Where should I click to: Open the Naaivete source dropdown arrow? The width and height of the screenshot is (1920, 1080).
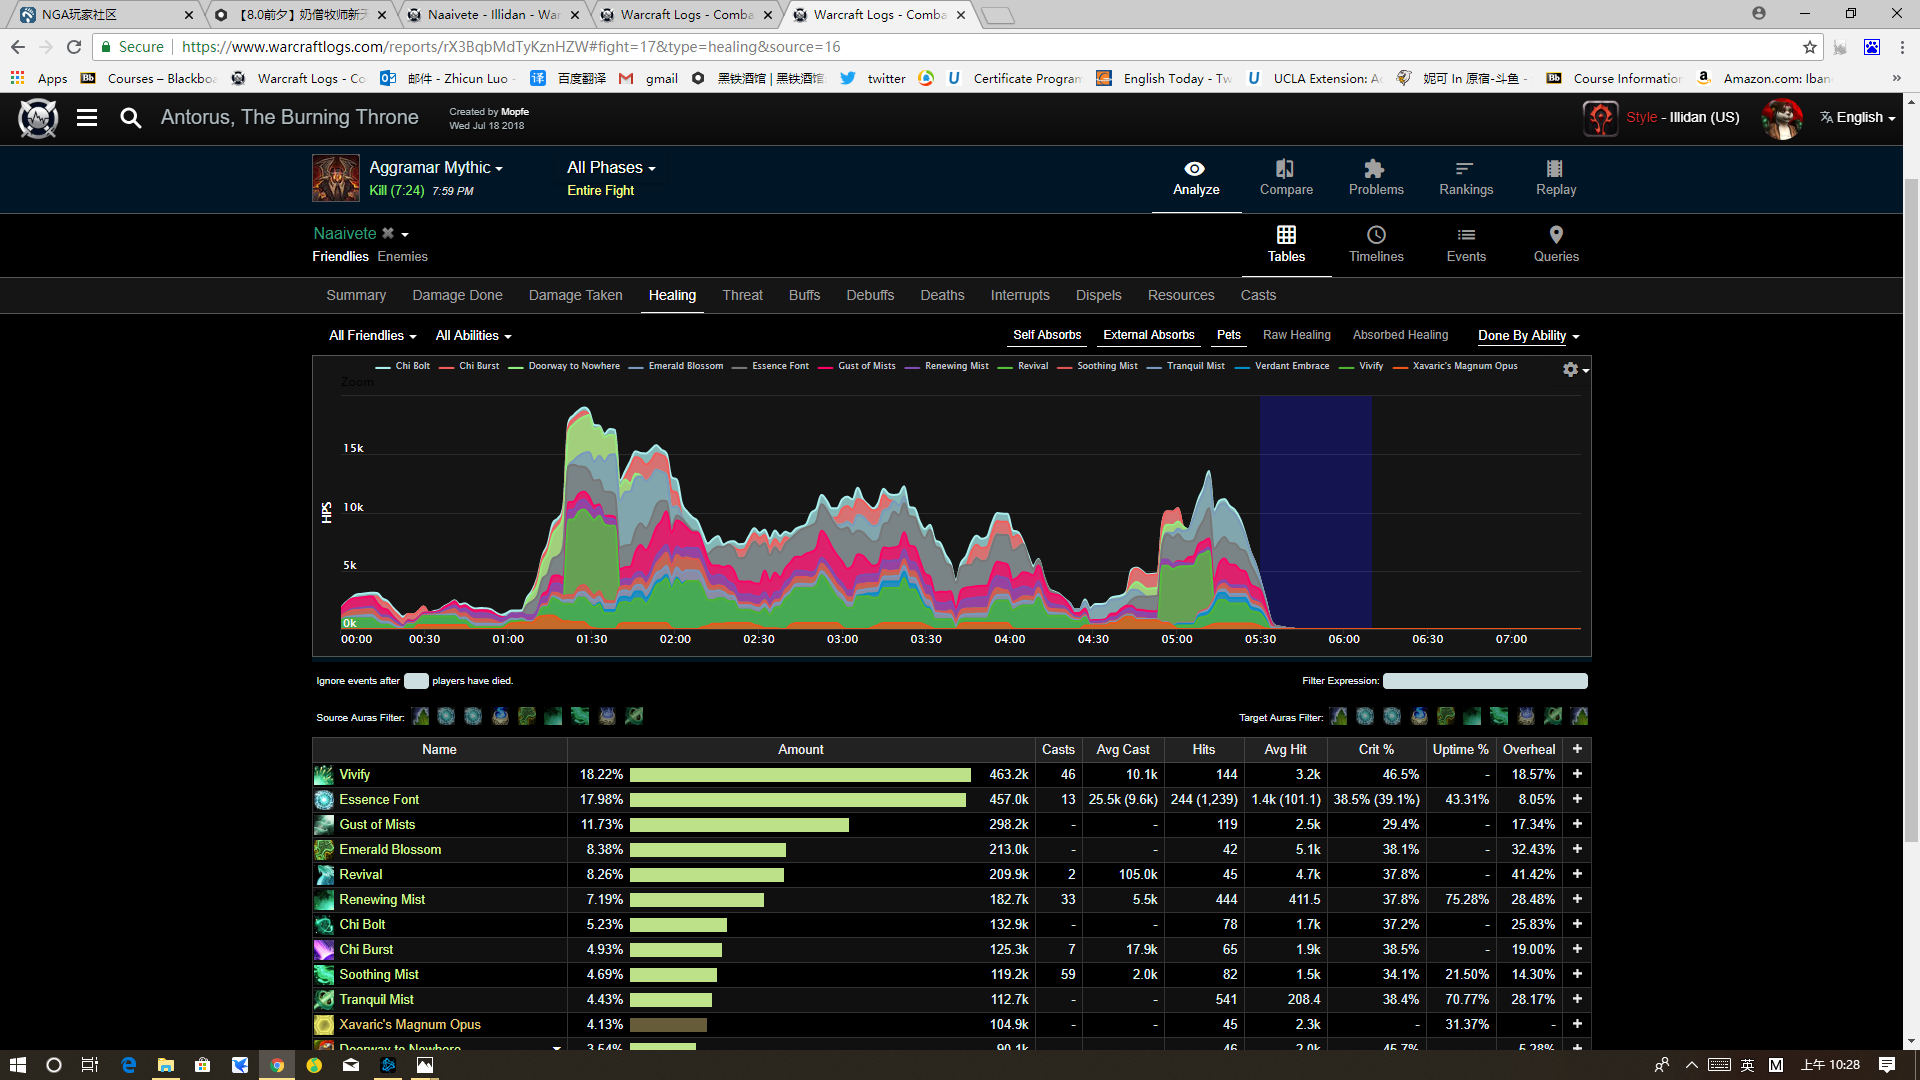(405, 235)
